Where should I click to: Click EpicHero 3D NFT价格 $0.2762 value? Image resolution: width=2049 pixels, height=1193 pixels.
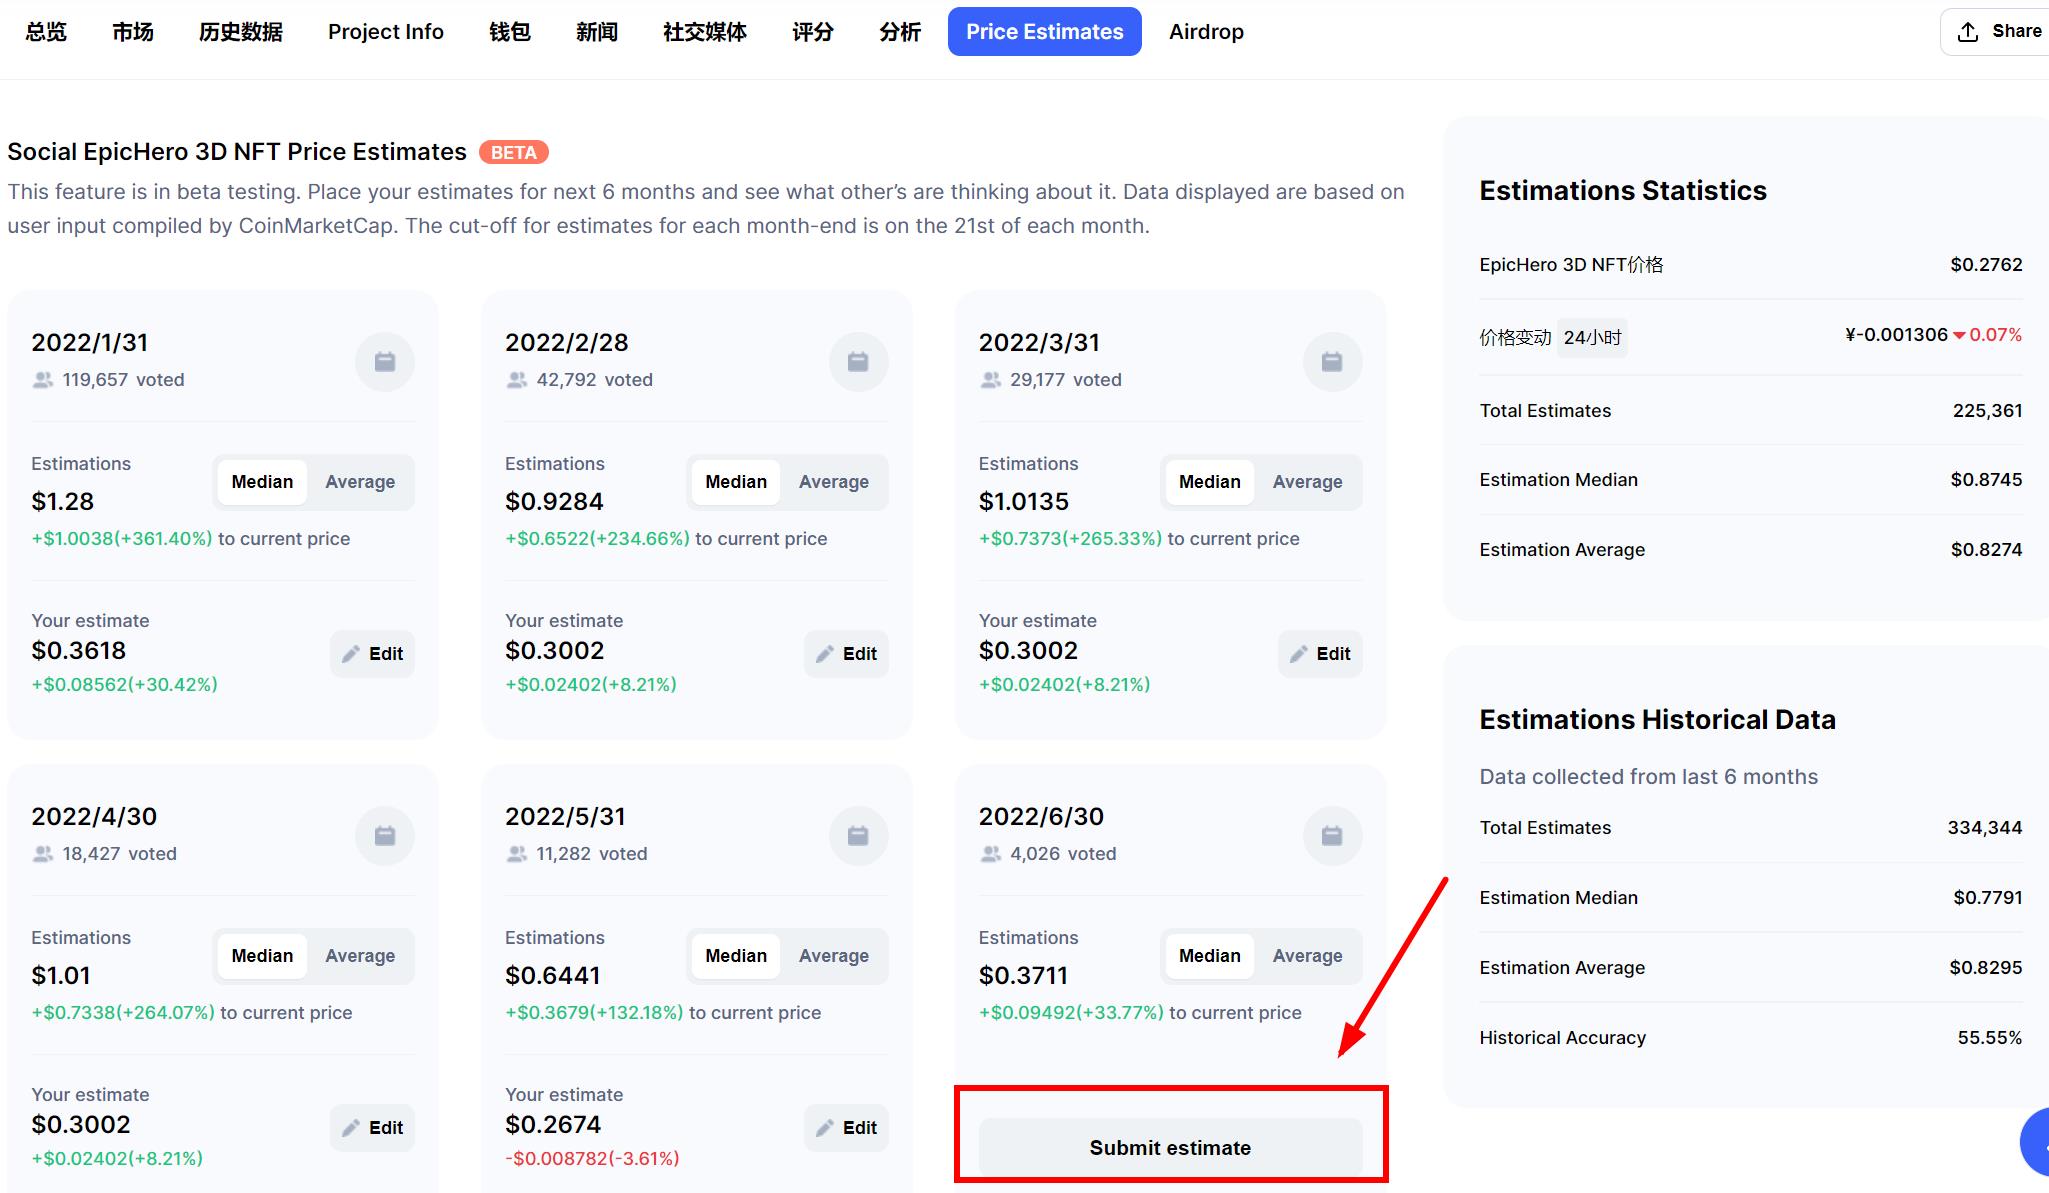pyautogui.click(x=1987, y=265)
